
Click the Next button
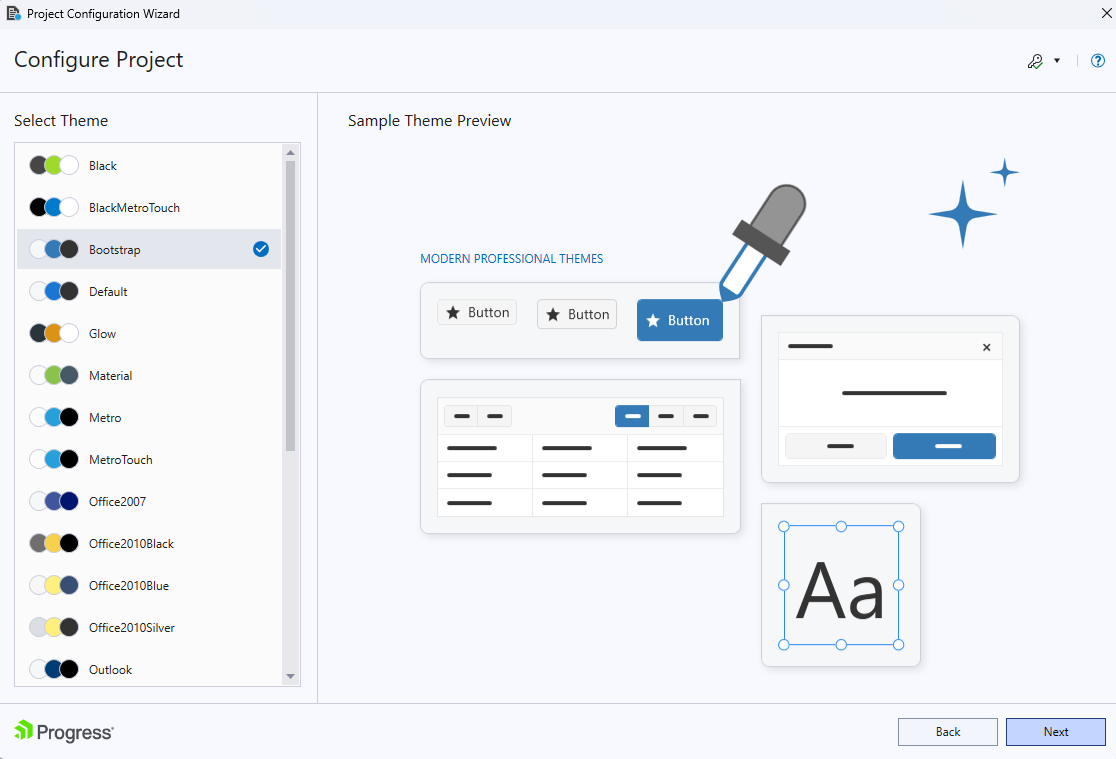pyautogui.click(x=1056, y=731)
